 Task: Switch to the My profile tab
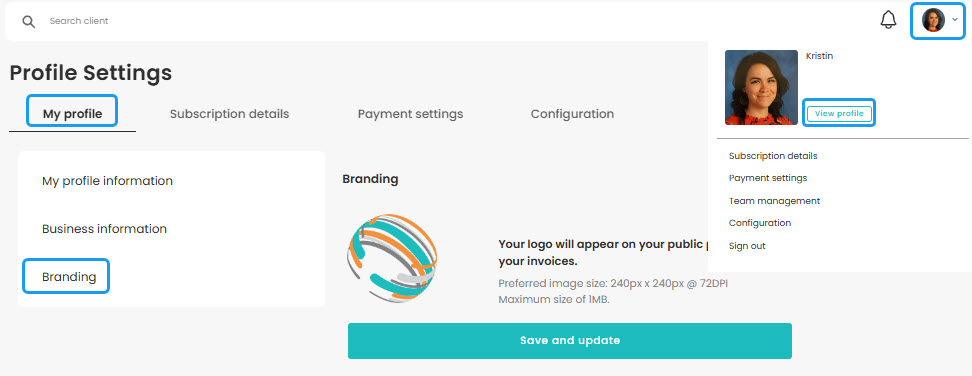tap(72, 114)
